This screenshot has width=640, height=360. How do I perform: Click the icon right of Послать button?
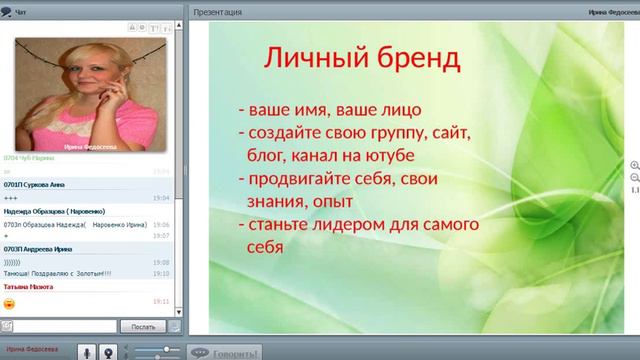tap(175, 327)
